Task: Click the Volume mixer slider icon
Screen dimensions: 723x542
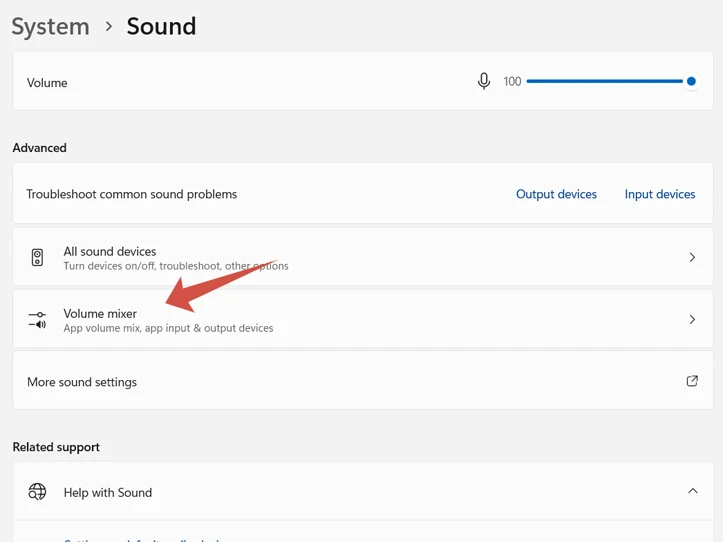Action: pos(37,320)
